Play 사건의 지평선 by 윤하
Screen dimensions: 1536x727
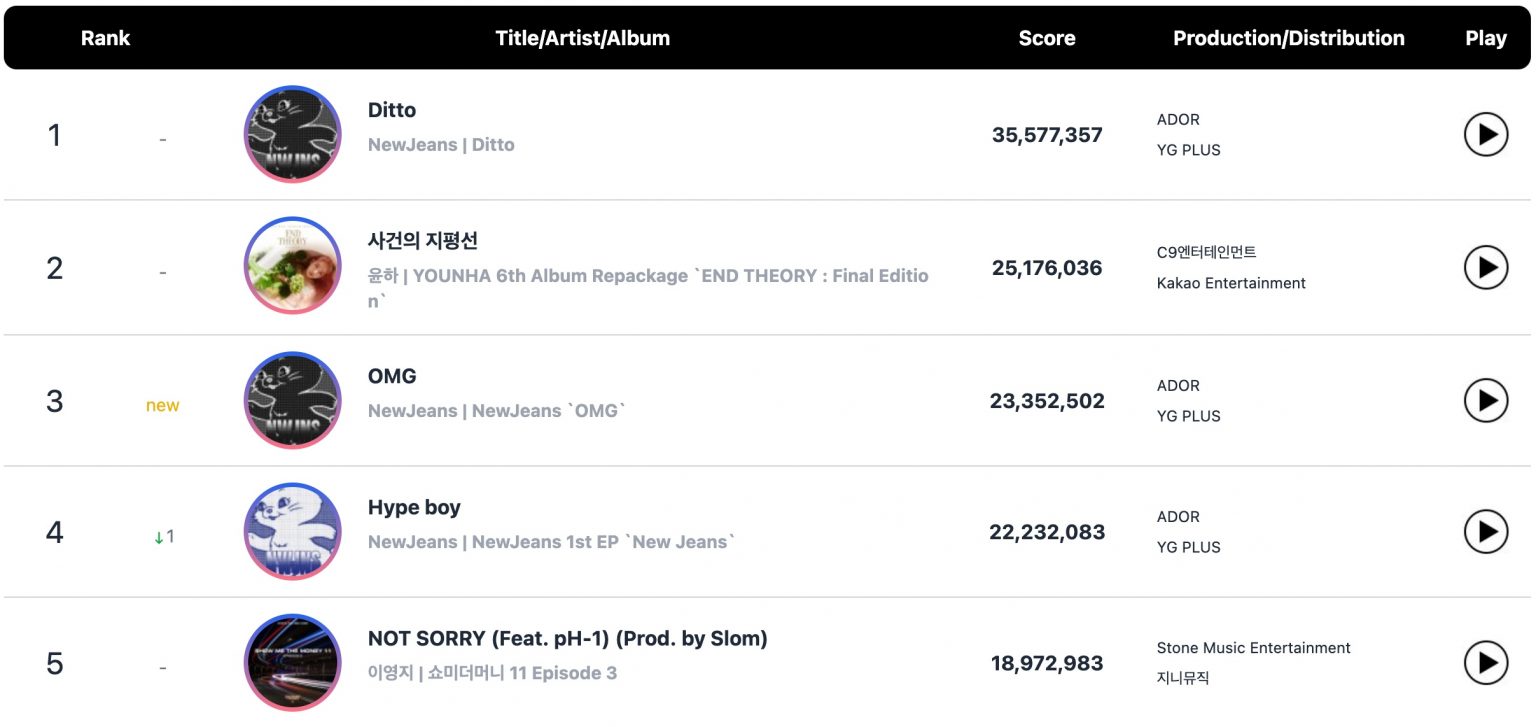pyautogui.click(x=1485, y=267)
